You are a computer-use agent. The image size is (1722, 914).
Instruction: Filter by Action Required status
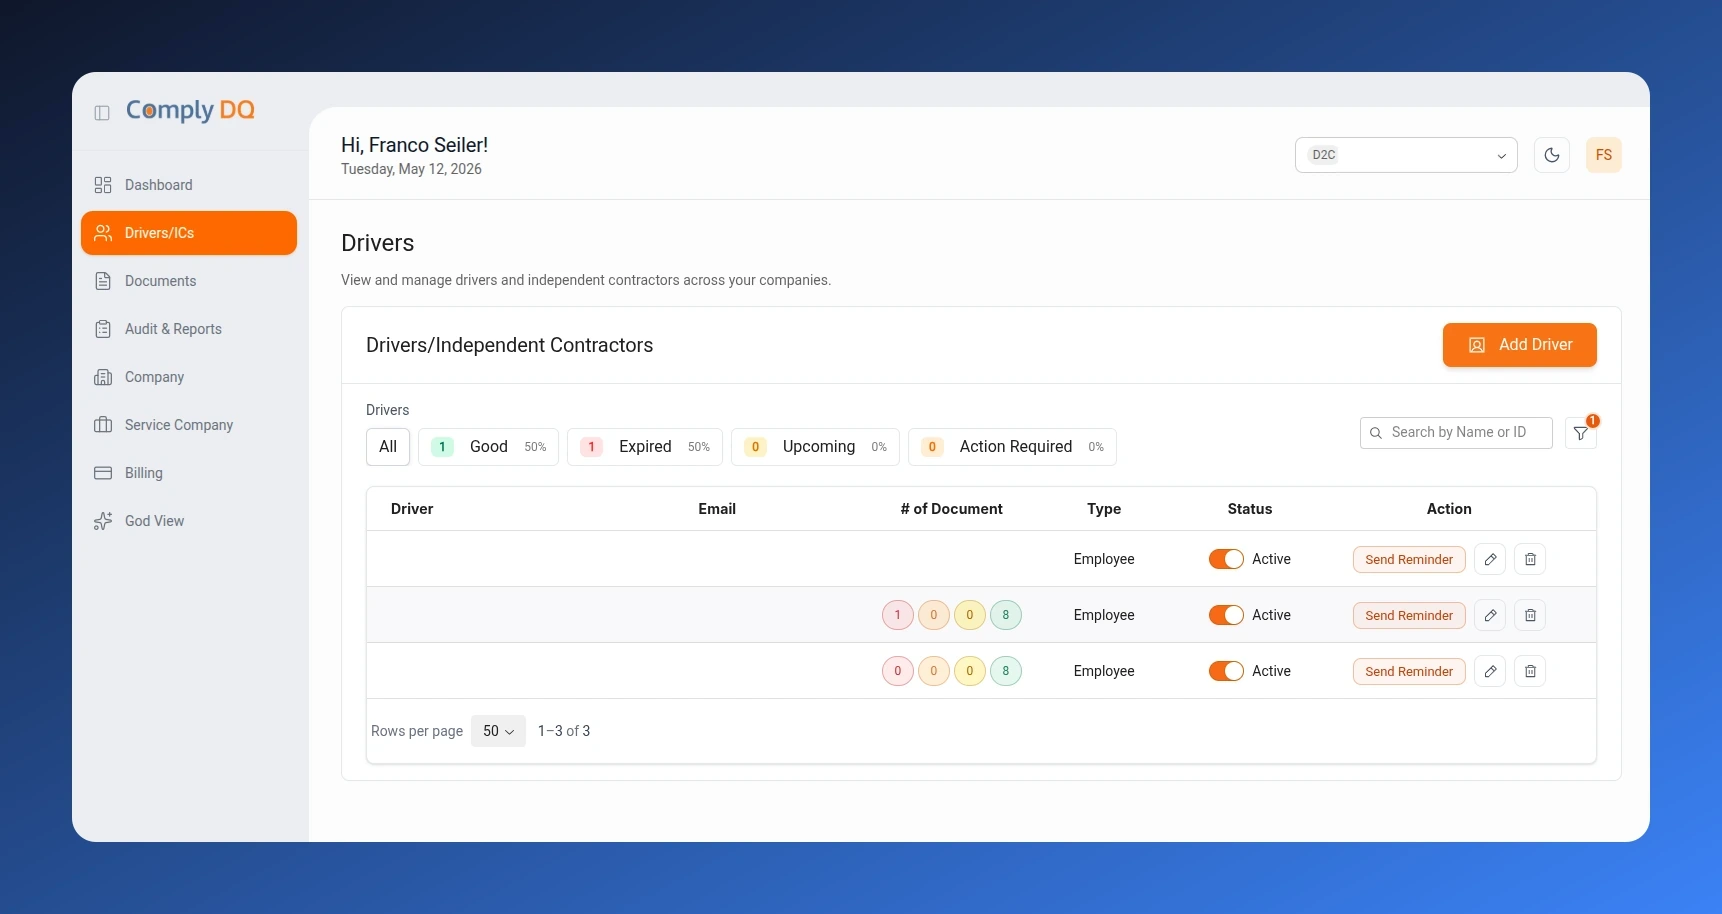coord(1012,447)
